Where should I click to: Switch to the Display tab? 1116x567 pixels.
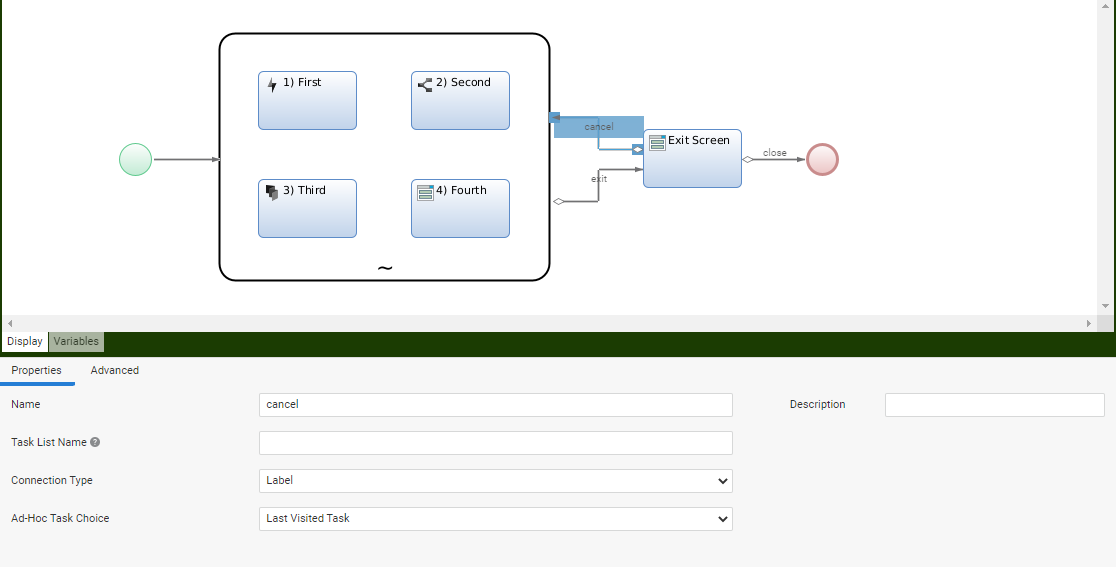point(25,341)
